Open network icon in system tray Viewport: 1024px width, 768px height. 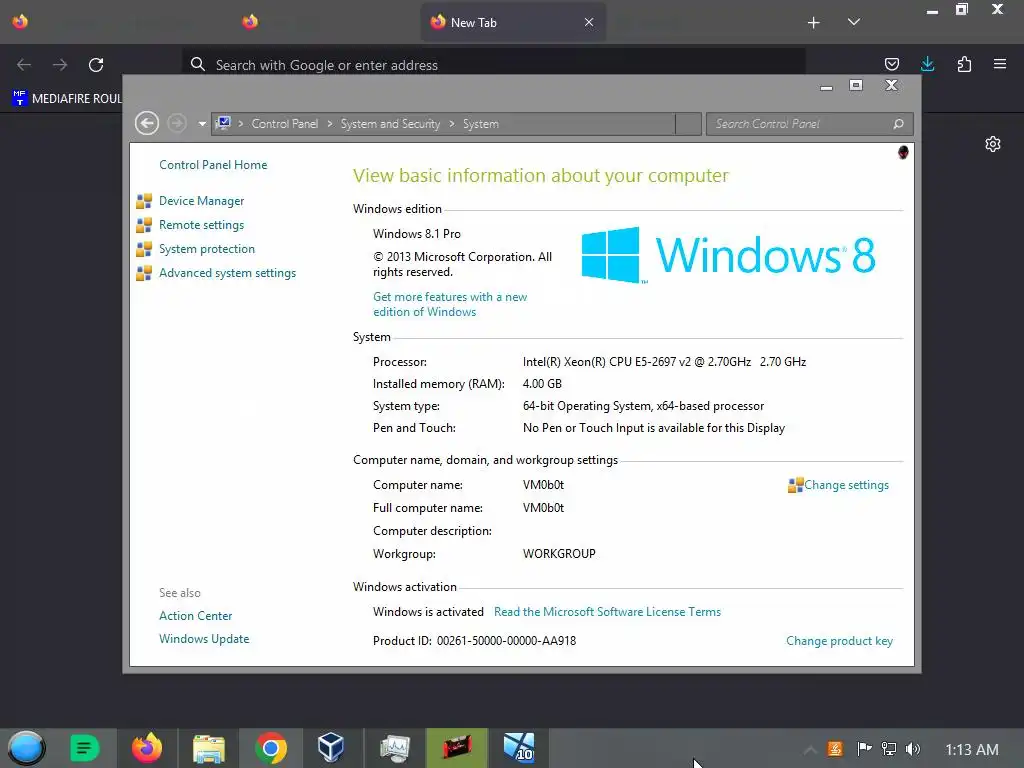point(889,749)
